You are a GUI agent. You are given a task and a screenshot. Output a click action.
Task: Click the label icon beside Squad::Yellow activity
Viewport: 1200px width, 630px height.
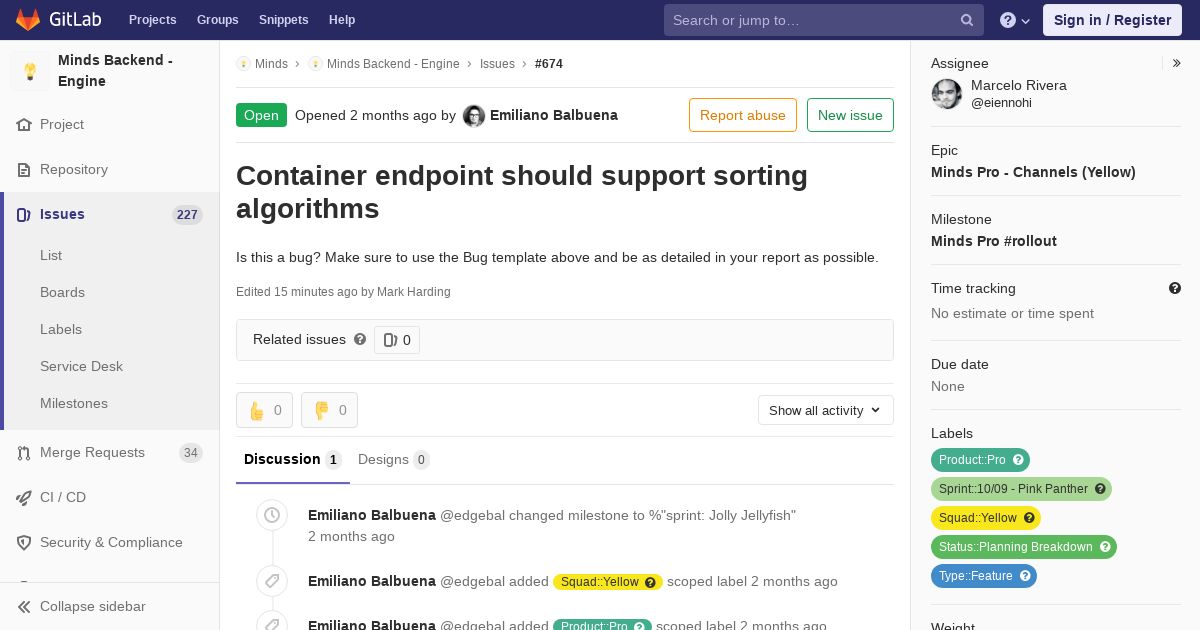272,581
